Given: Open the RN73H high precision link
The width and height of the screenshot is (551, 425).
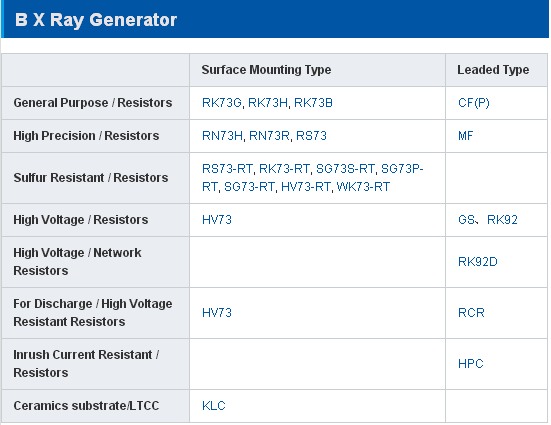Looking at the screenshot, I should coord(222,136).
